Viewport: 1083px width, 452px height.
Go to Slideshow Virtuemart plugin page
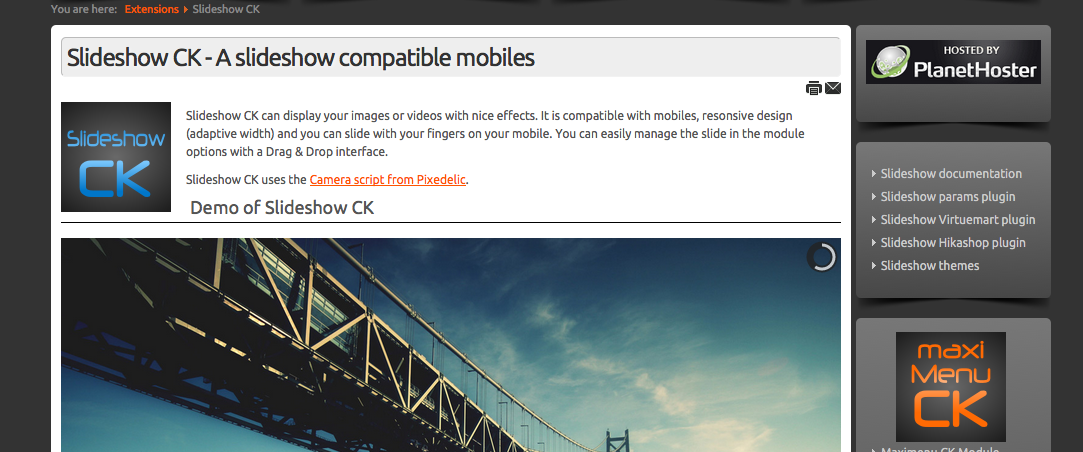point(958,219)
